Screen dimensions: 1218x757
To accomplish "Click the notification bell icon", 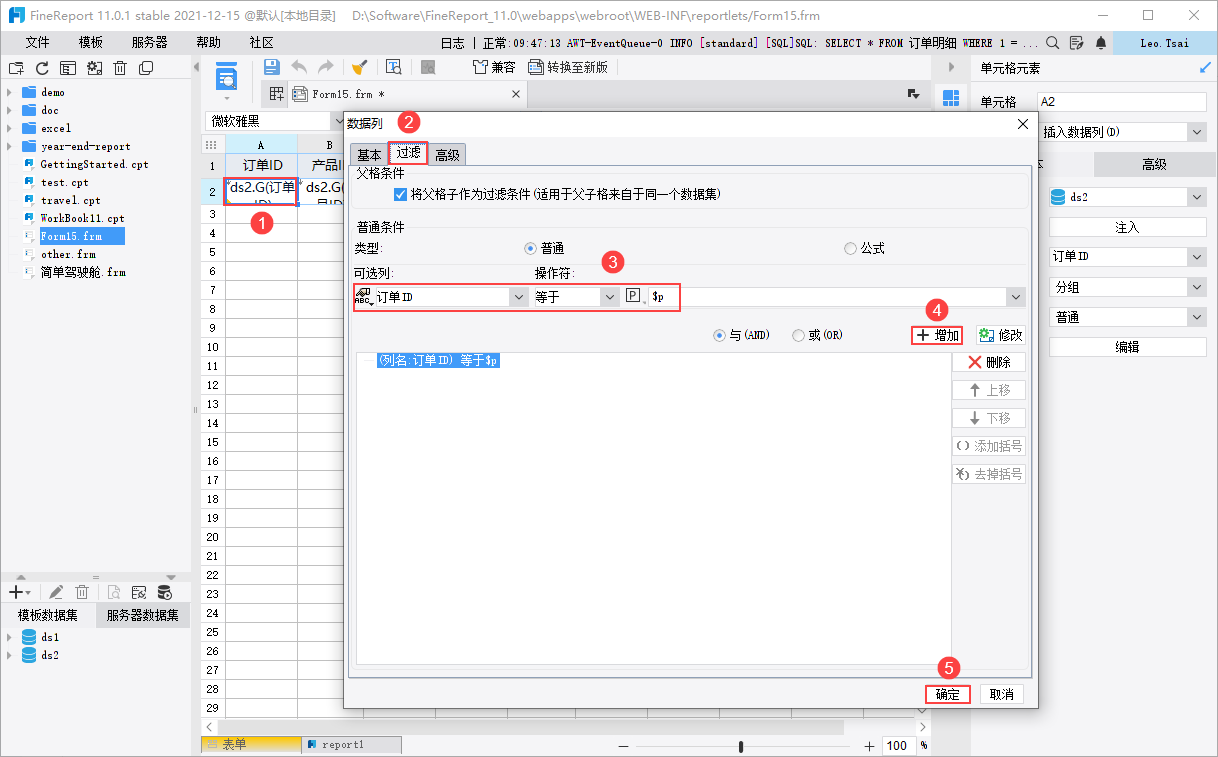I will tap(1101, 43).
